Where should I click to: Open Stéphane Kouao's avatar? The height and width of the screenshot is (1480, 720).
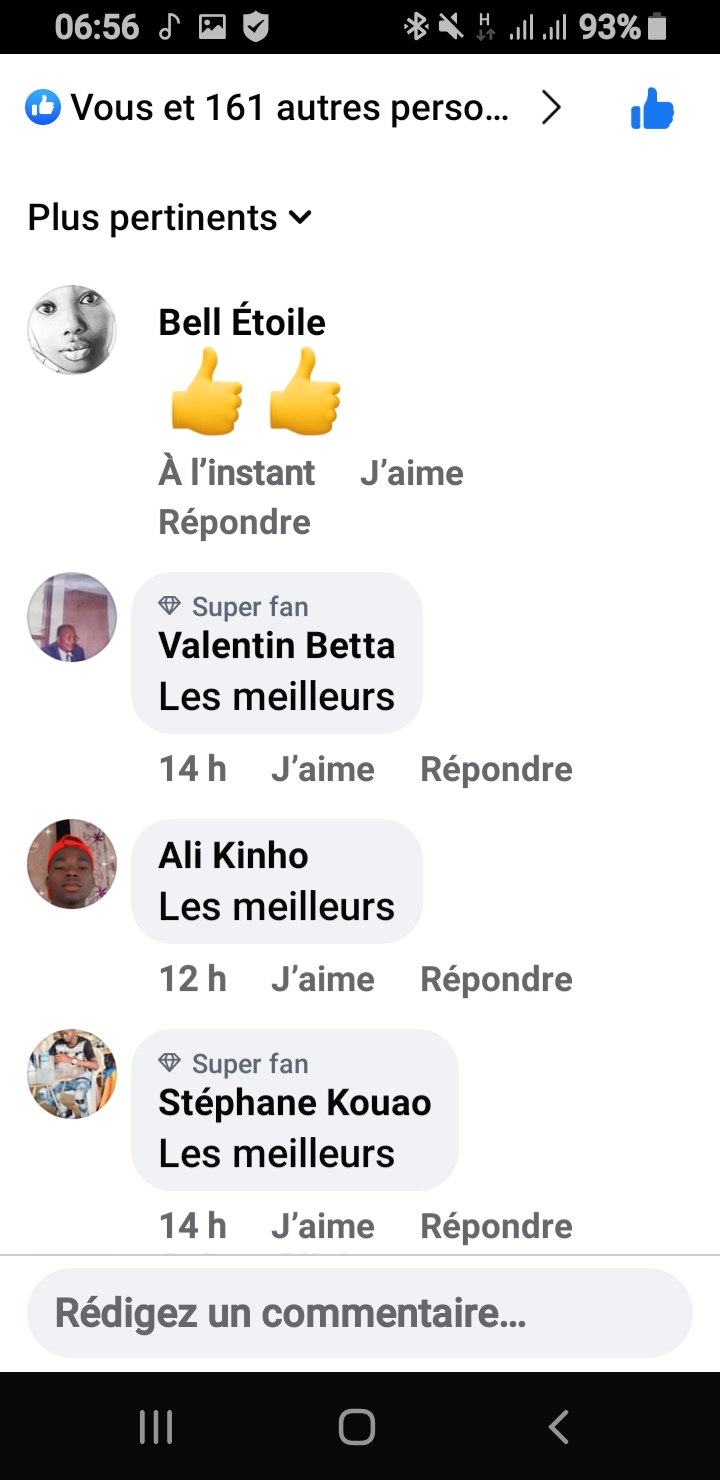pyautogui.click(x=72, y=1074)
